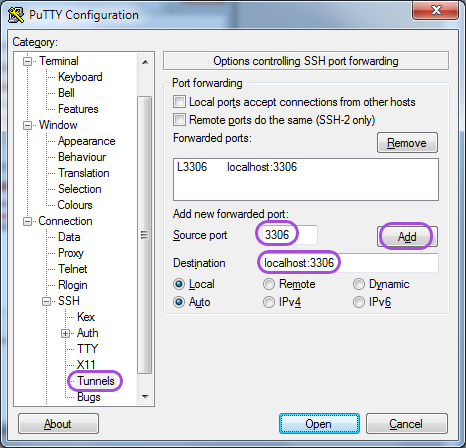Open the Bell settings category
This screenshot has height=448, width=466.
(66, 93)
